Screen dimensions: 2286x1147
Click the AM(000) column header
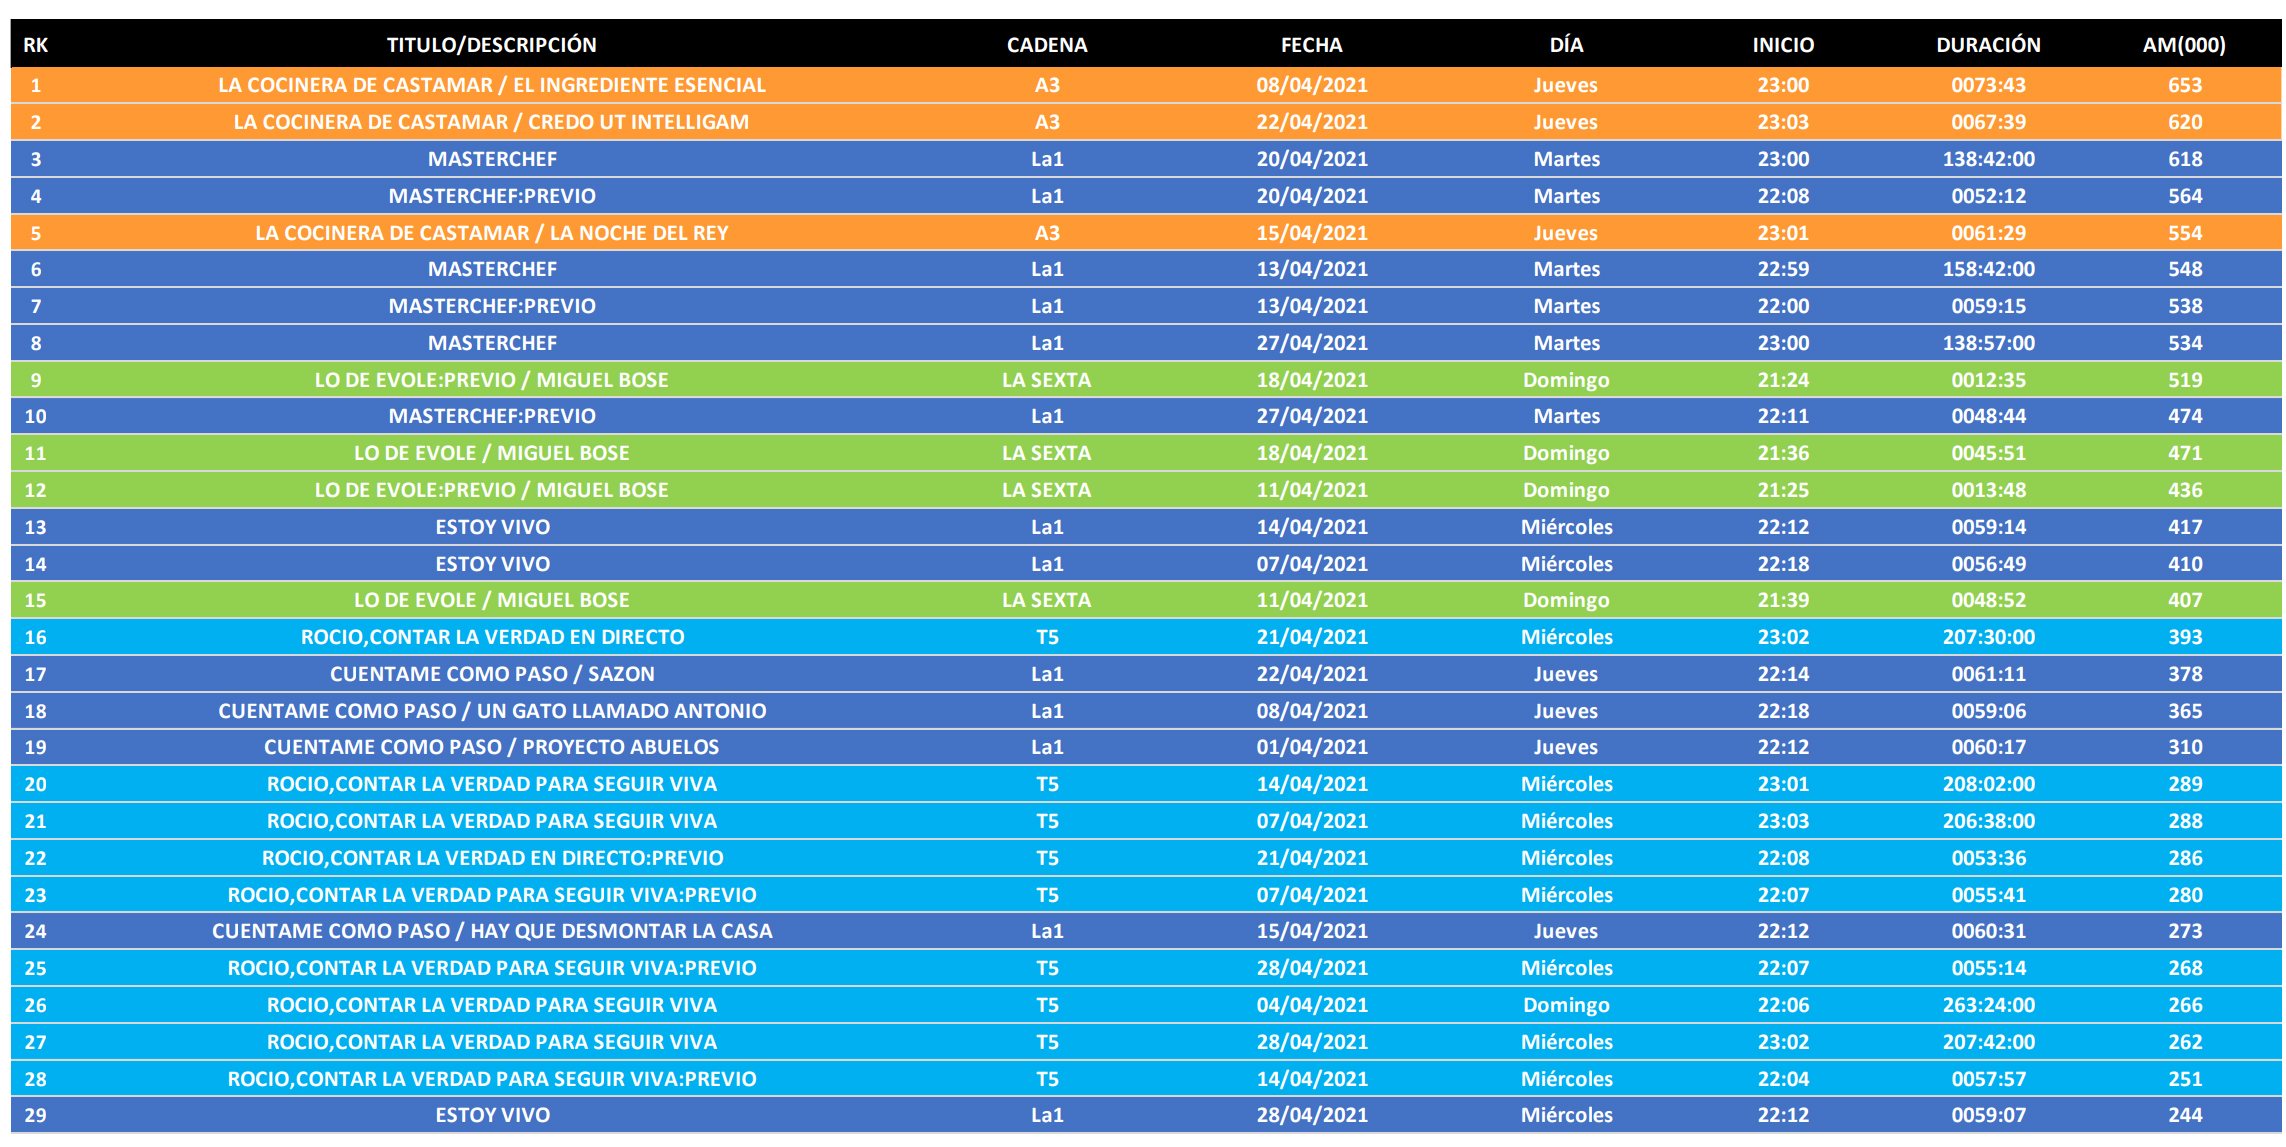[x=2184, y=45]
